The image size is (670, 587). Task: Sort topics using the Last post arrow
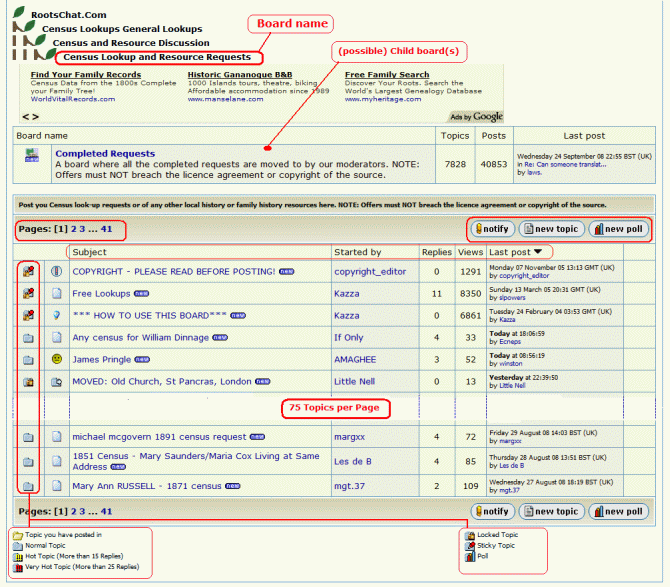(x=540, y=252)
